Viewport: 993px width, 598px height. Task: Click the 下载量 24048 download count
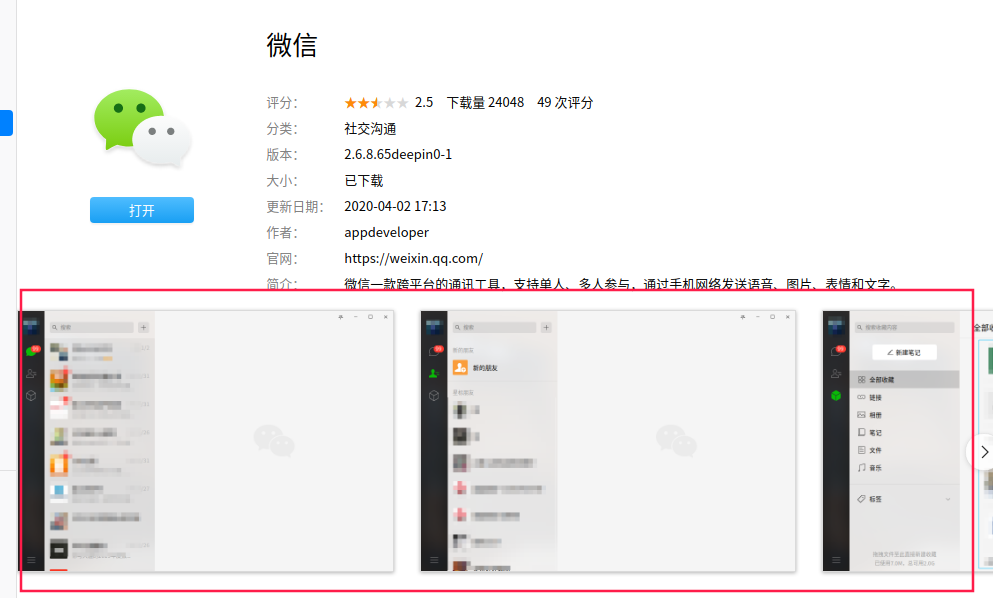[x=485, y=103]
